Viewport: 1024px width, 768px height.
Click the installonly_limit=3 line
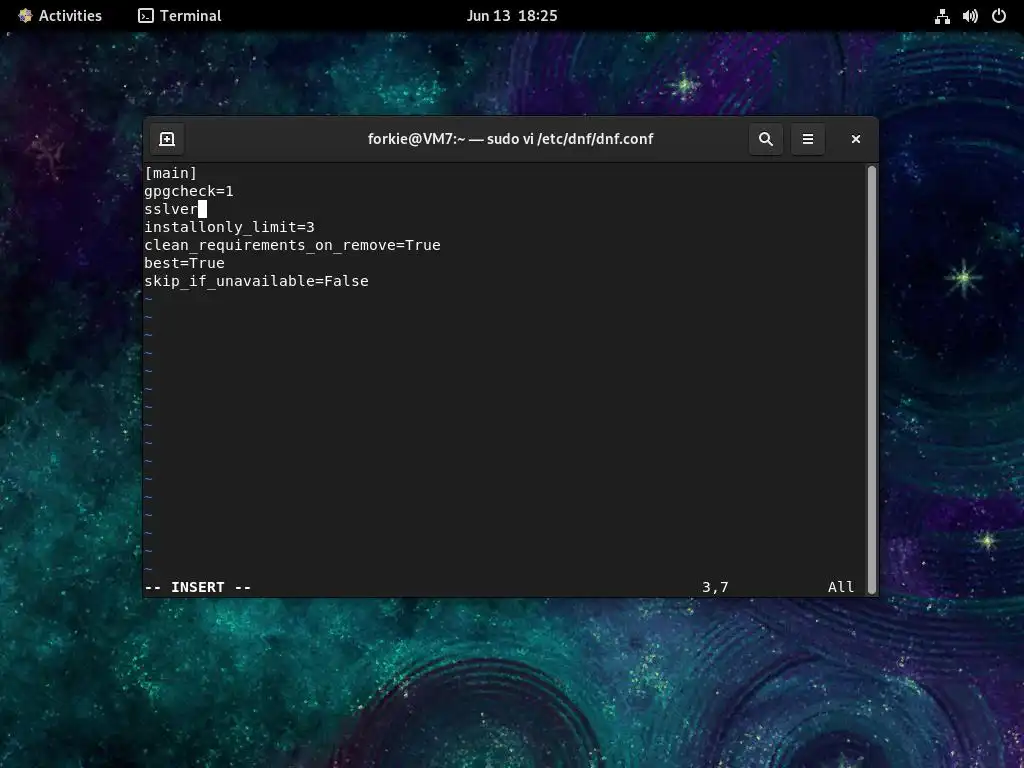tap(229, 227)
